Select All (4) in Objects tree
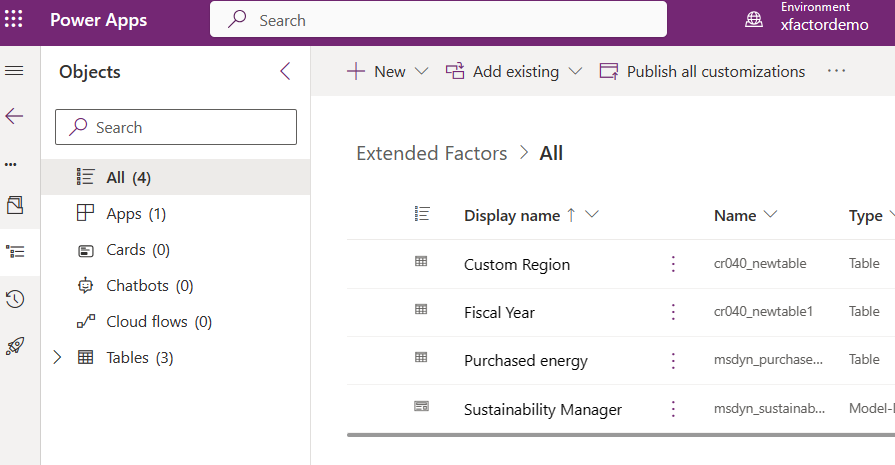This screenshot has width=895, height=465. point(175,177)
